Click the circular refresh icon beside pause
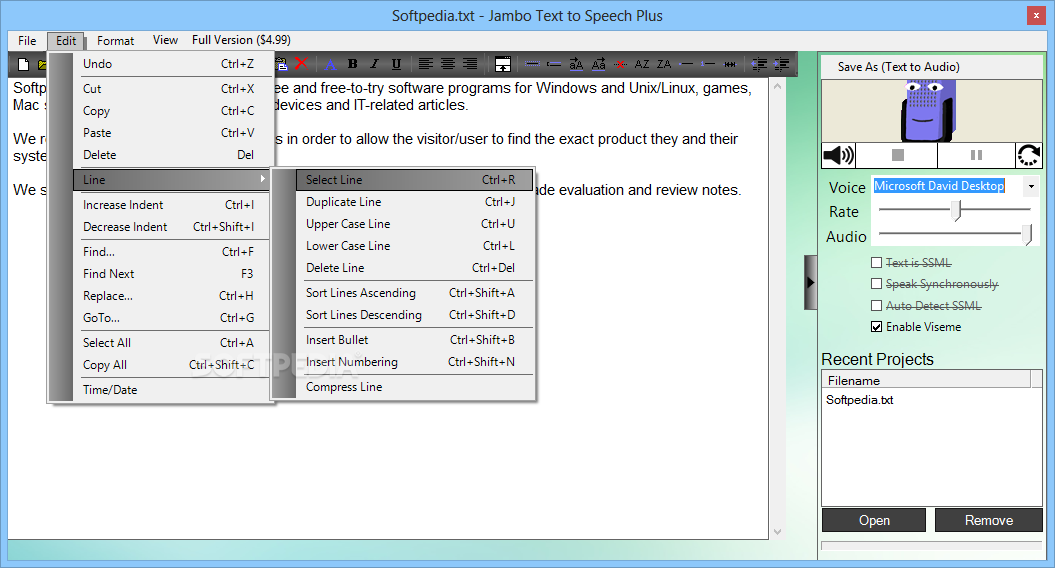Viewport: 1055px width, 568px height. [x=1029, y=155]
